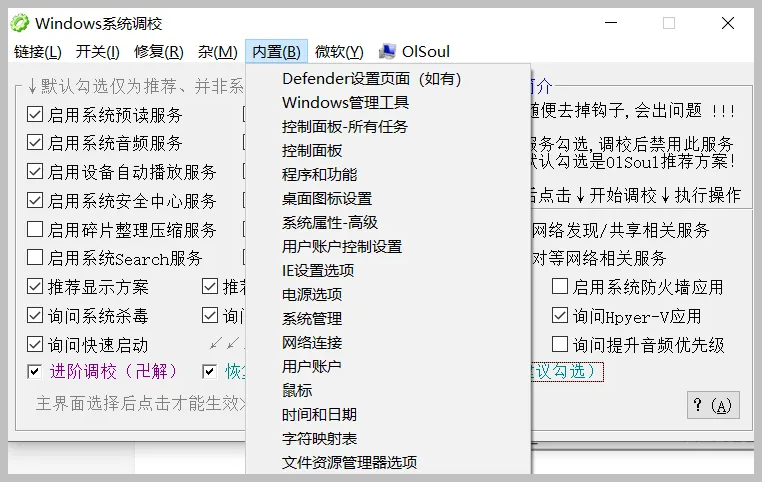Uncheck 询问系统杀毒 checkbox

tap(35, 315)
